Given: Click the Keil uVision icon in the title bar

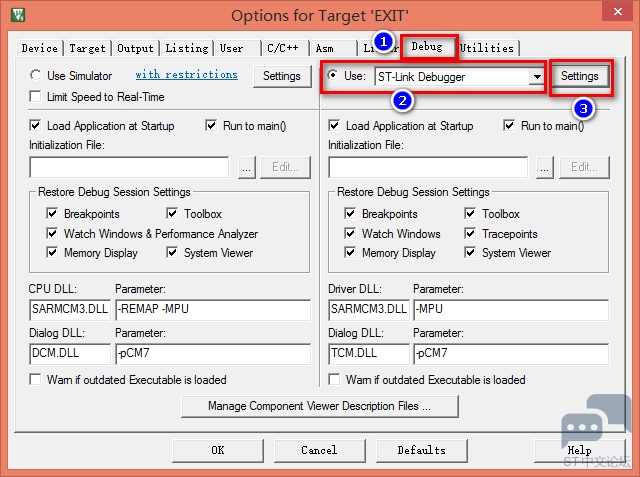Looking at the screenshot, I should point(18,15).
